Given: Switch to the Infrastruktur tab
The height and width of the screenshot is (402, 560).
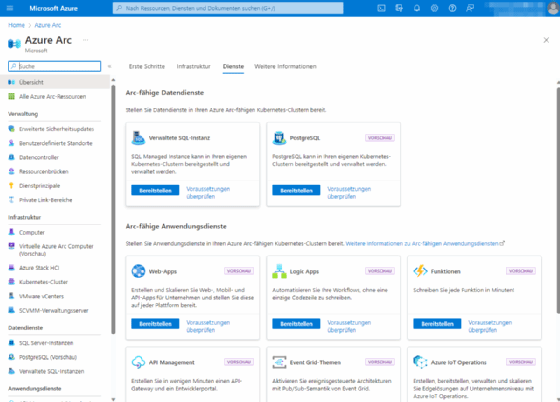Looking at the screenshot, I should coord(194,66).
